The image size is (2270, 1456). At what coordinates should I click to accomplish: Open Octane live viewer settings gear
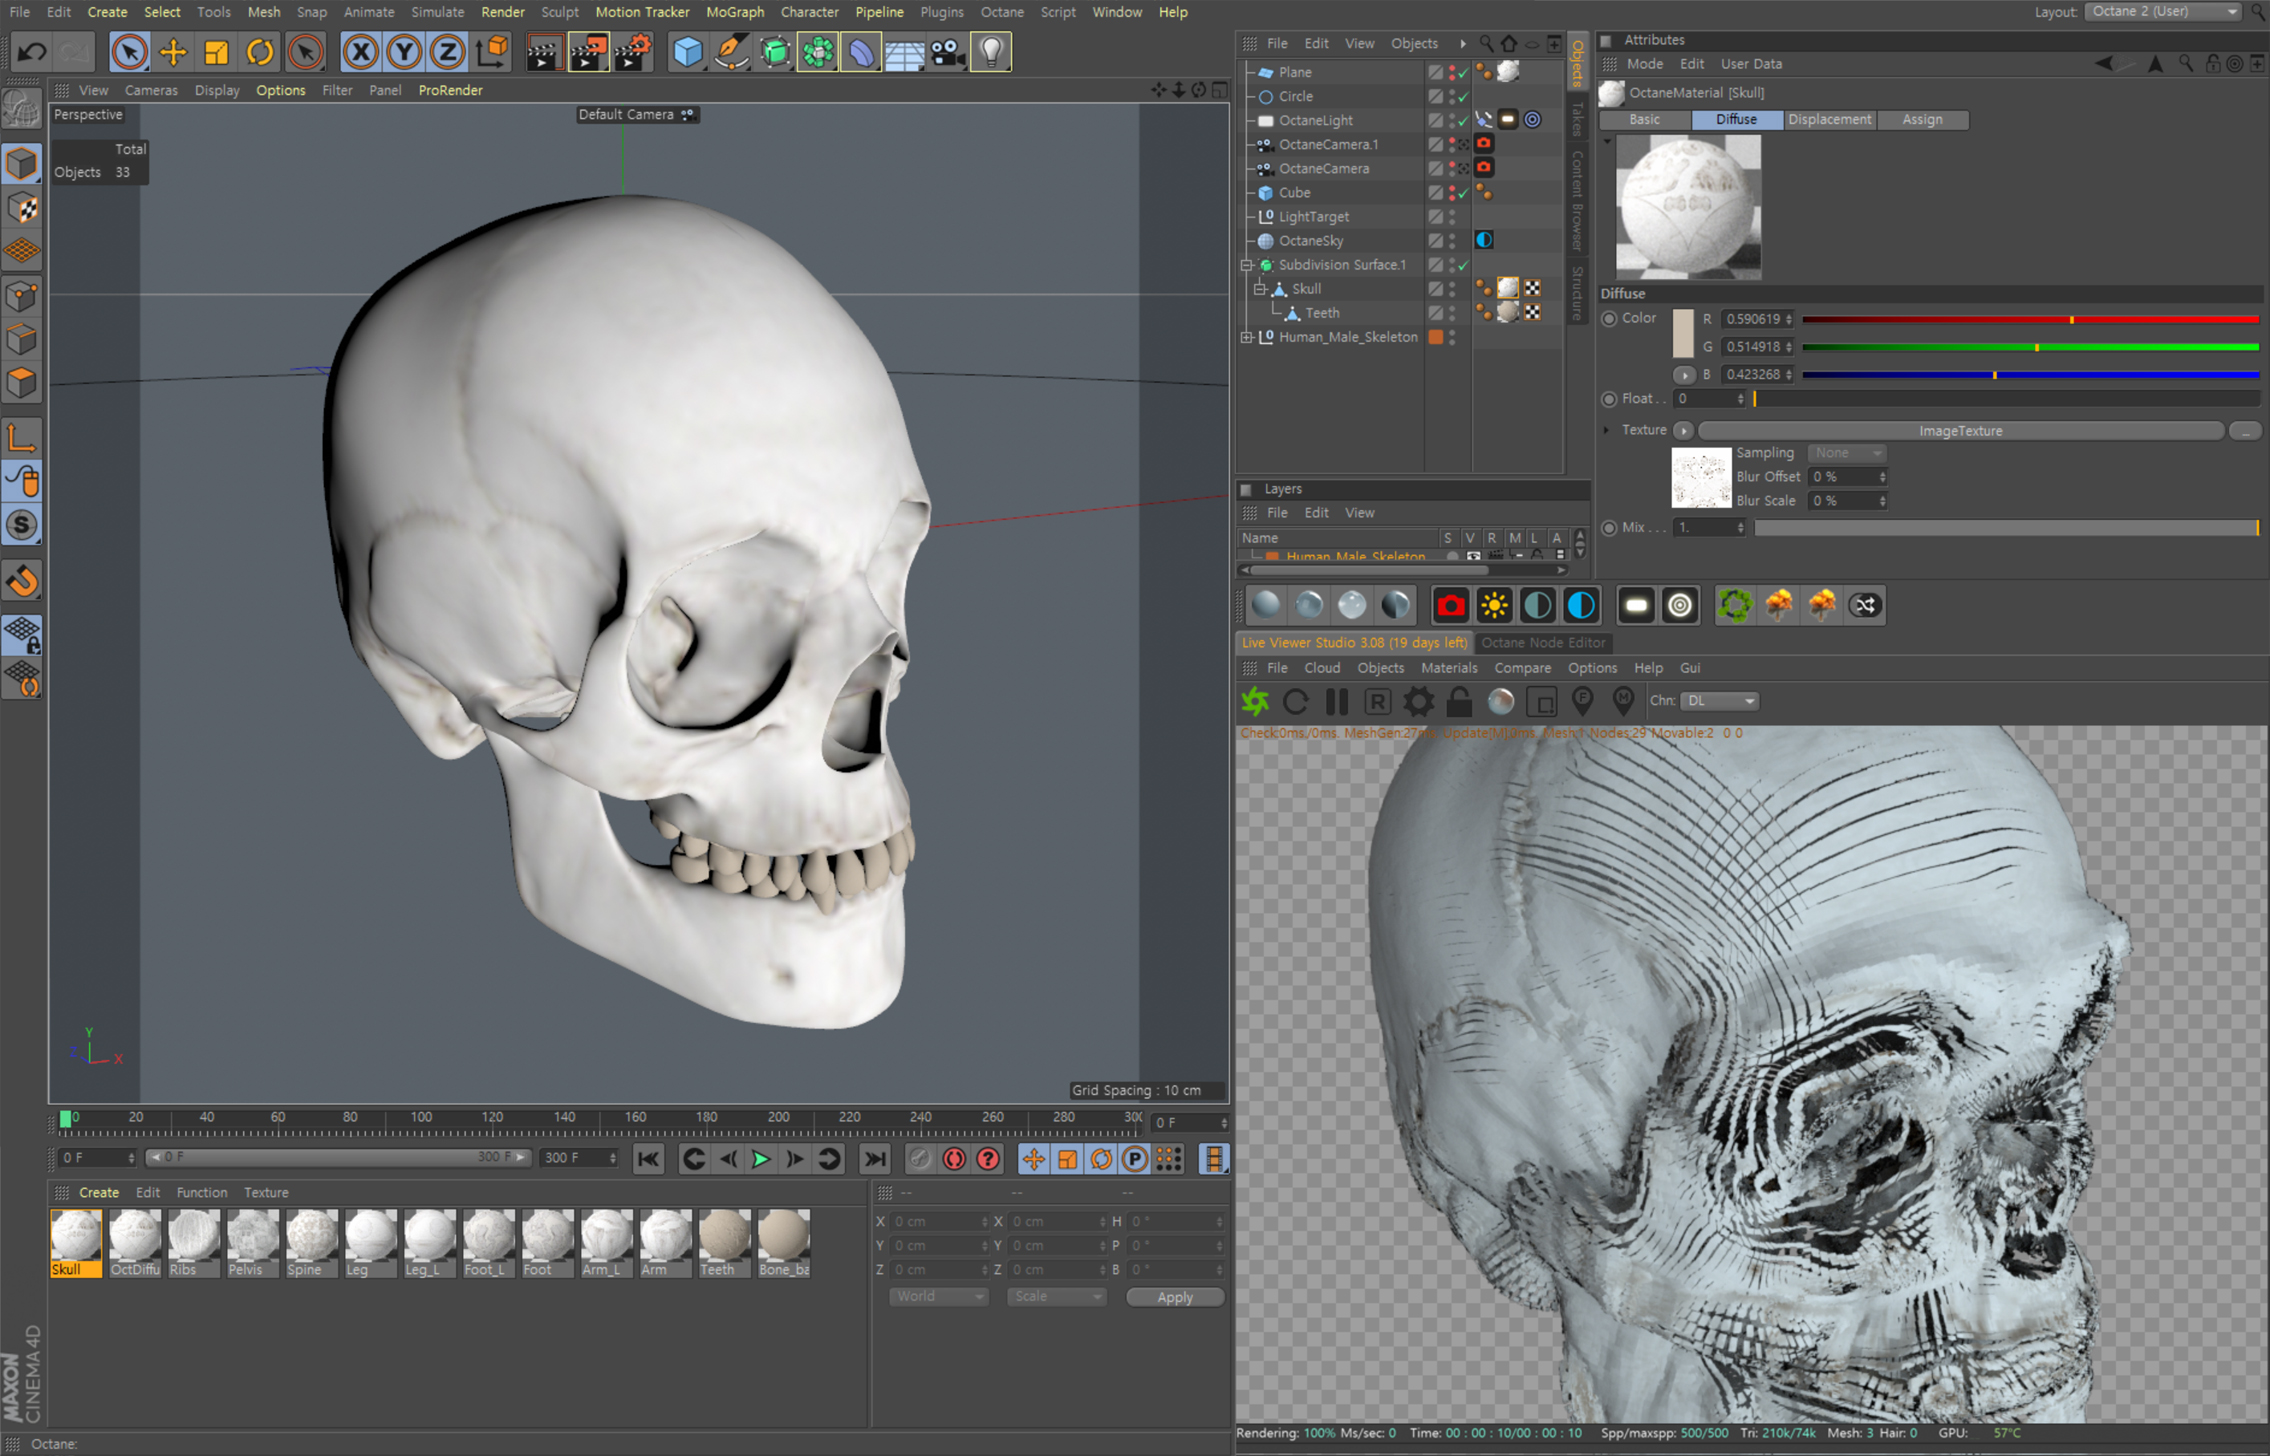[x=1418, y=701]
